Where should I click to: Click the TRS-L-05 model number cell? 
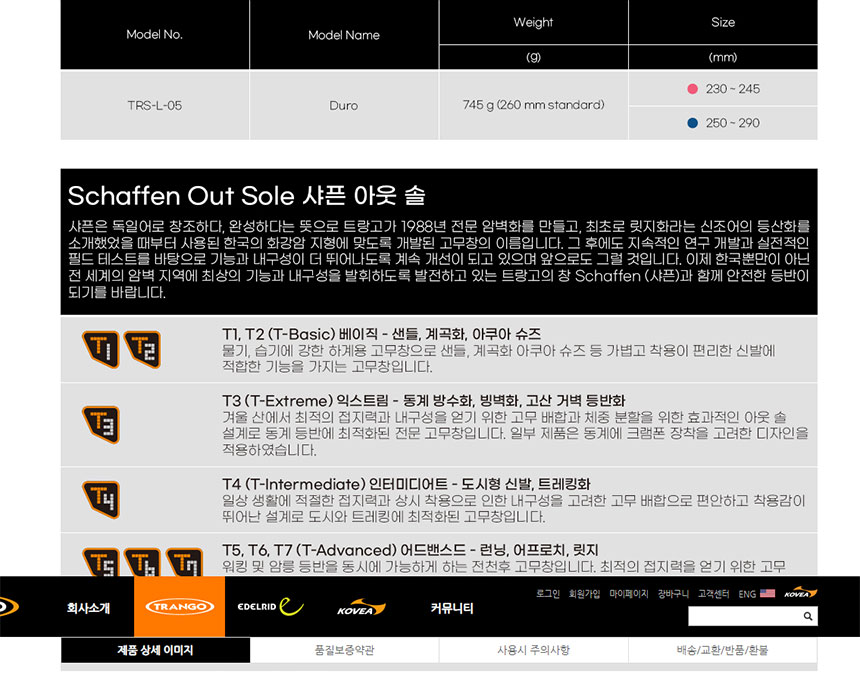[x=155, y=105]
